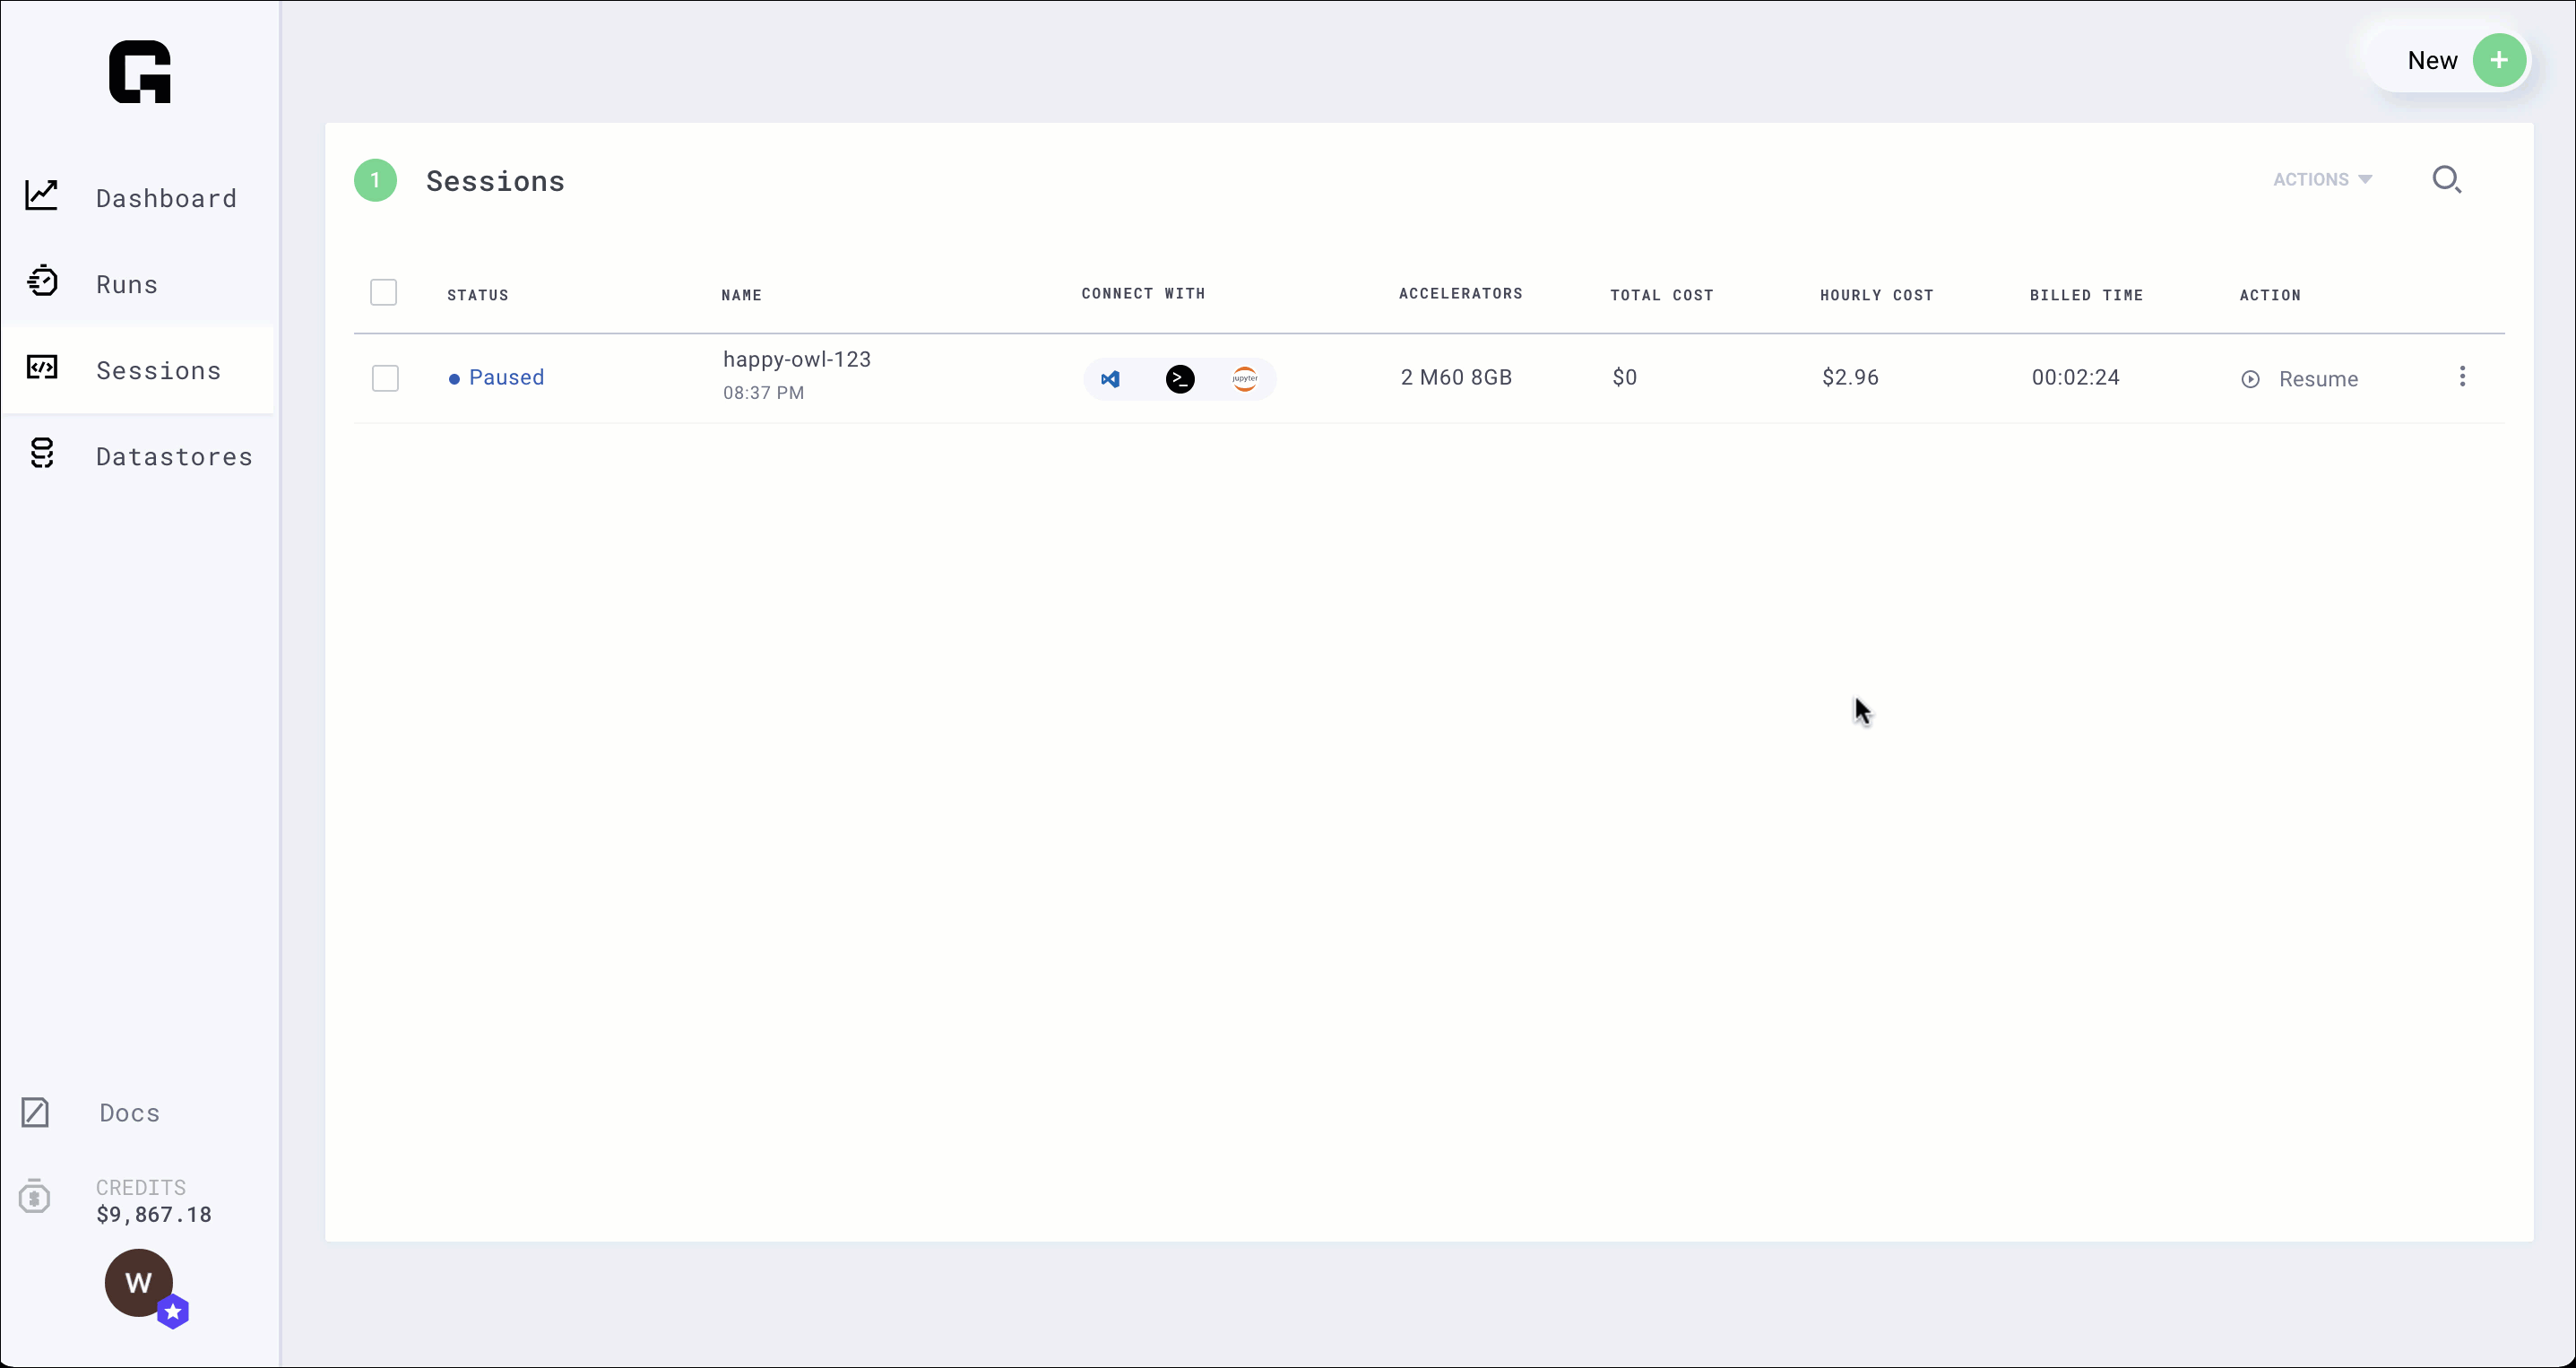Open the W user avatar

coord(139,1282)
